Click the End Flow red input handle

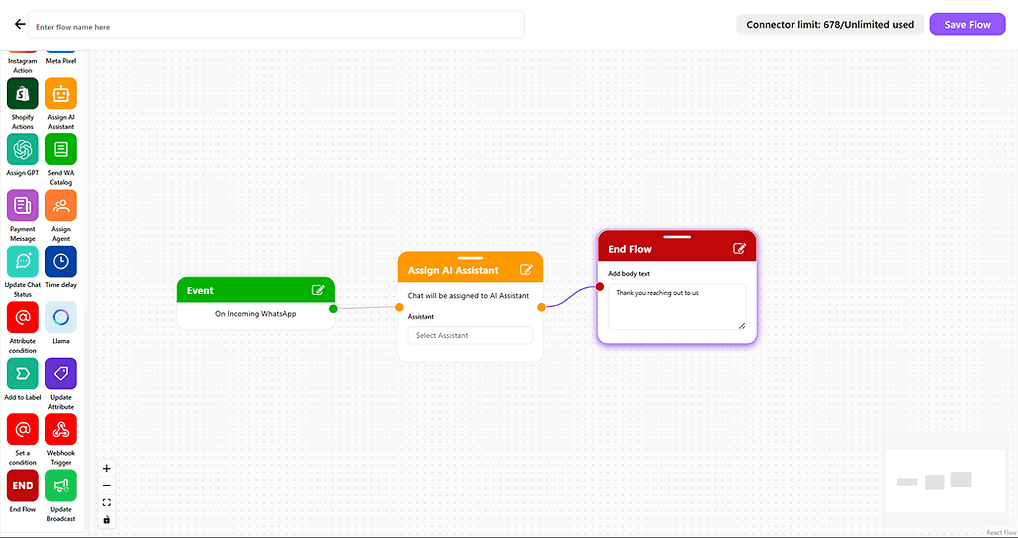pos(600,286)
